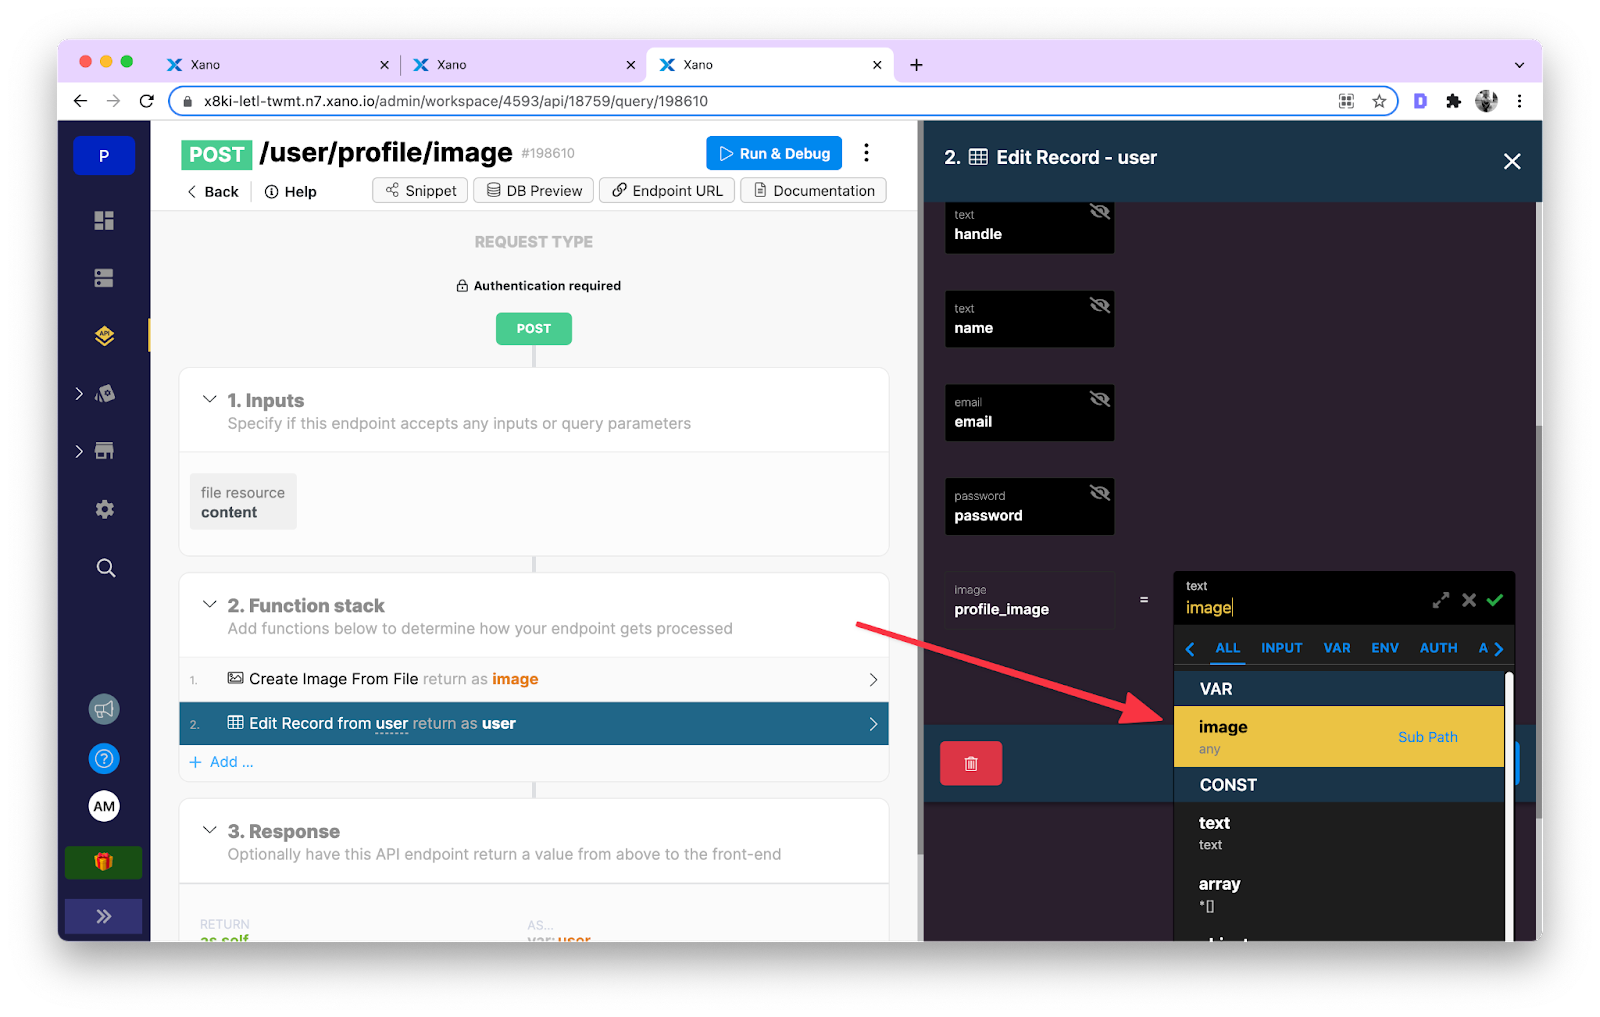Screen dimensions: 1600x1017
Task: Expand the collapsed sidebar with the double-chevron icon
Action: pyautogui.click(x=103, y=915)
